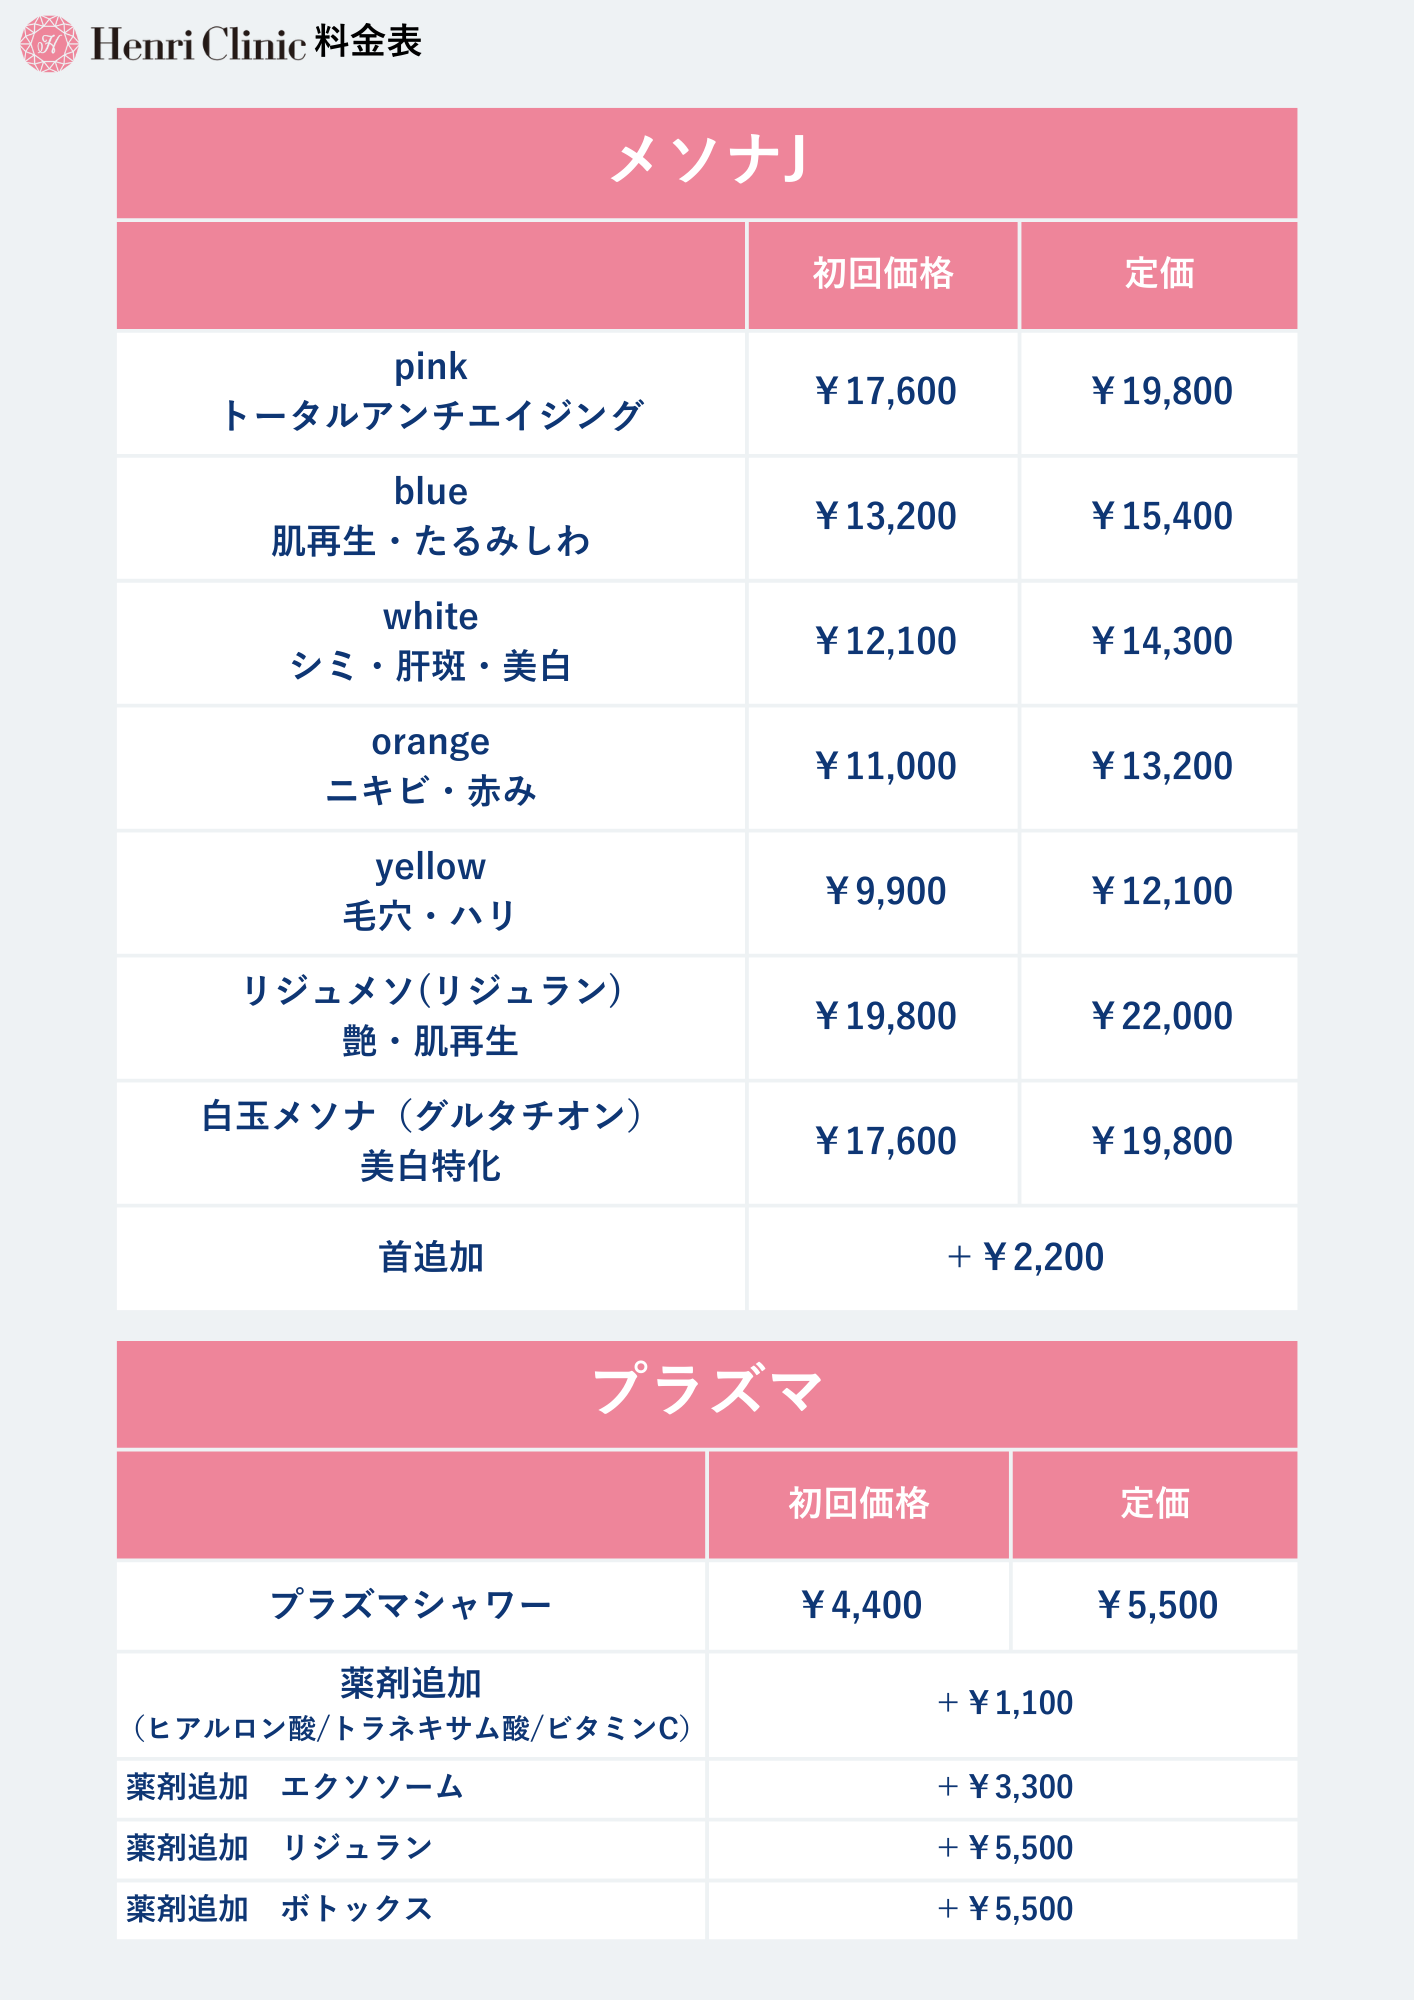Click the 首追加 row label
The width and height of the screenshot is (1414, 2000).
coord(431,1257)
